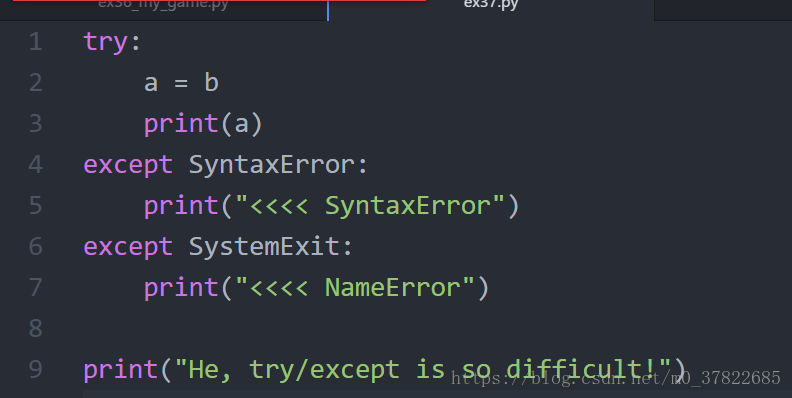Image resolution: width=792 pixels, height=398 pixels.
Task: Click 'a = b' on line 2
Action: click(x=181, y=83)
